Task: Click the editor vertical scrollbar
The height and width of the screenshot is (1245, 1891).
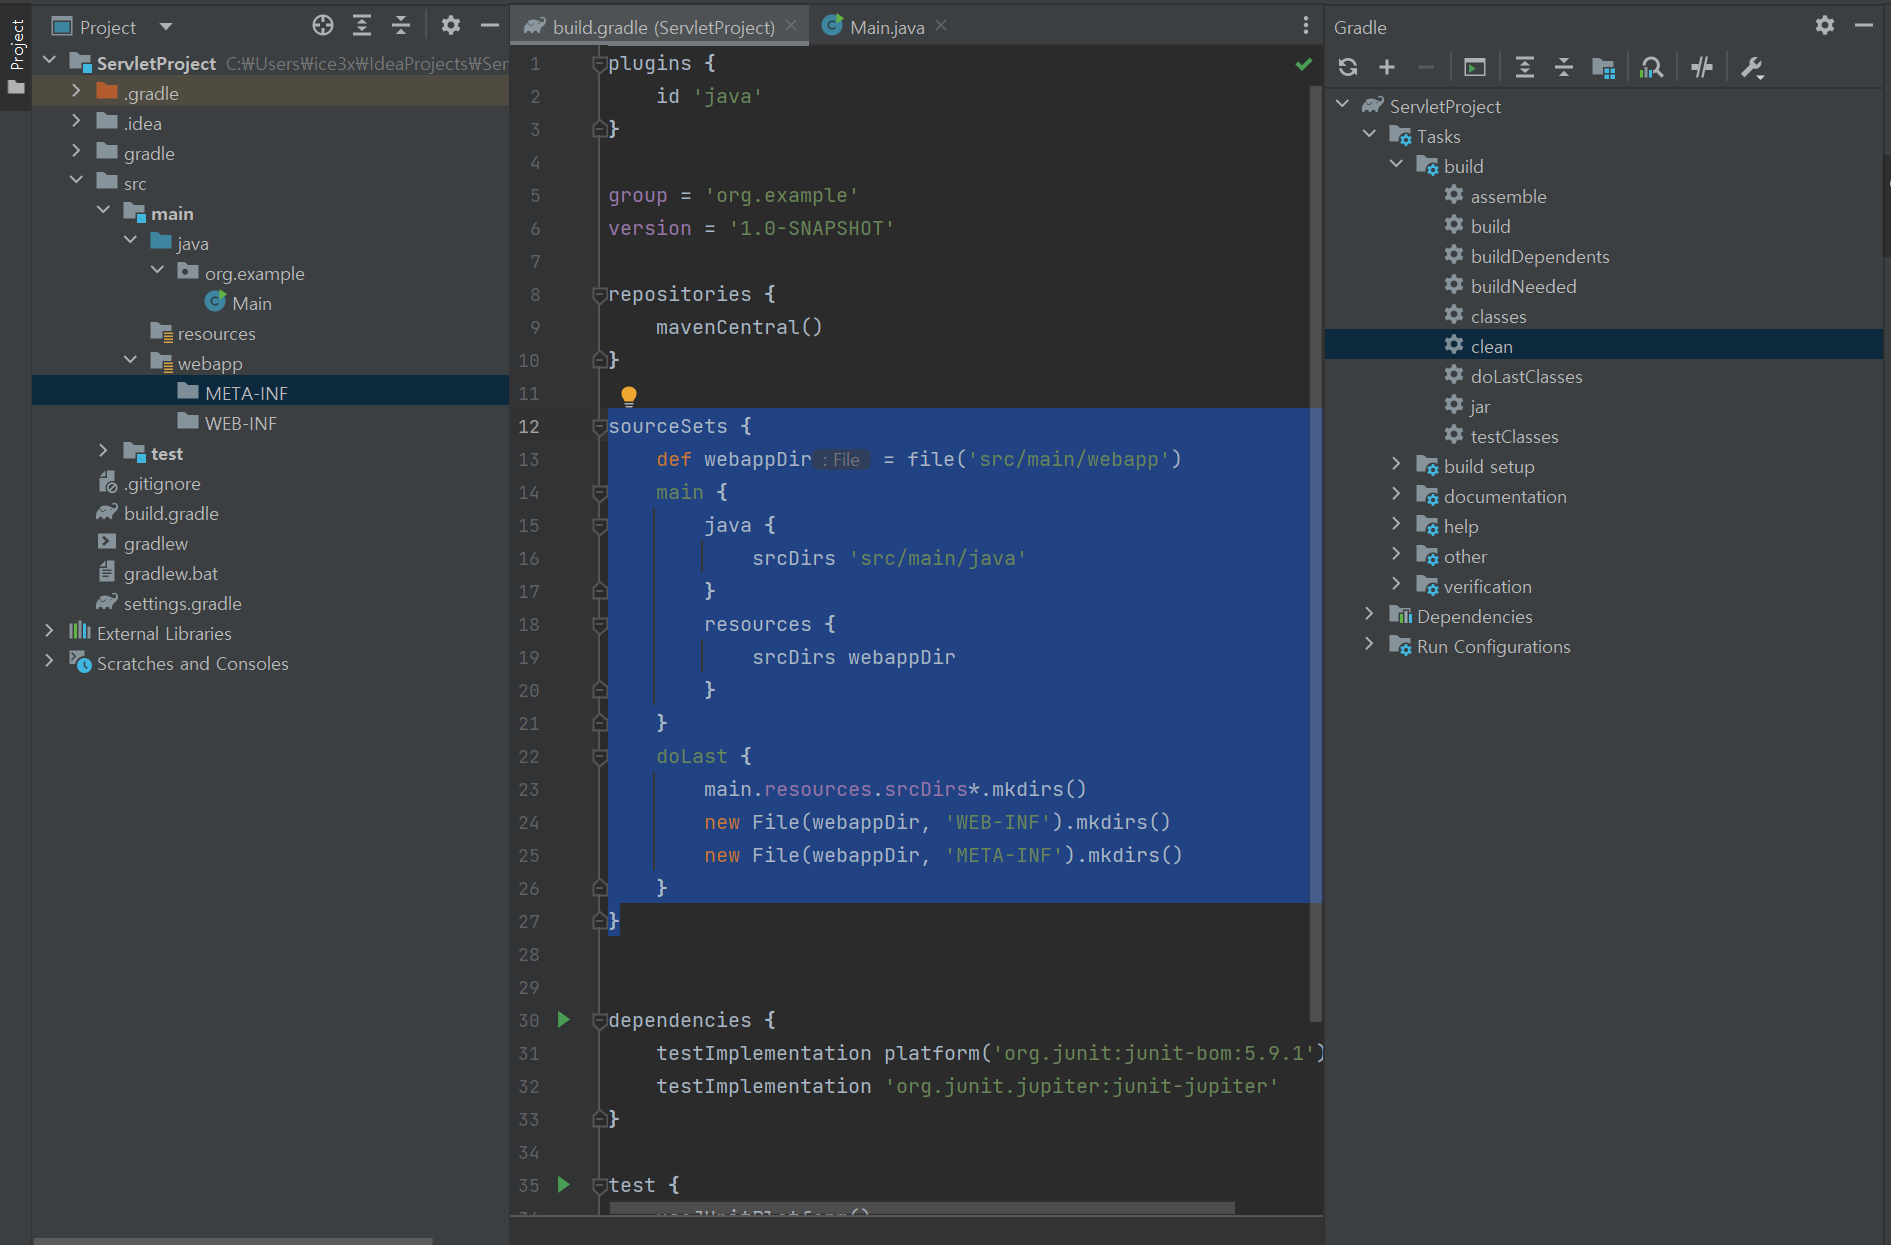Action: click(1316, 553)
